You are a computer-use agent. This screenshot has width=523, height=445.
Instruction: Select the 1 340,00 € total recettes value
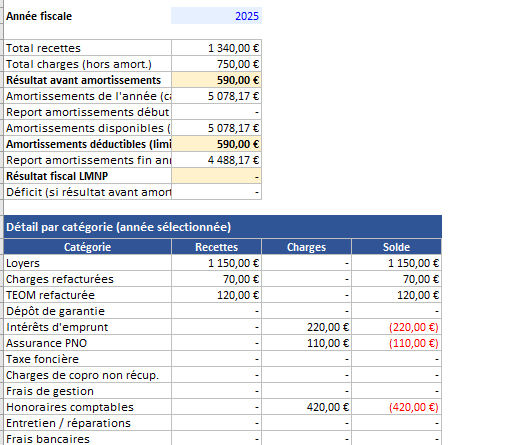point(216,48)
